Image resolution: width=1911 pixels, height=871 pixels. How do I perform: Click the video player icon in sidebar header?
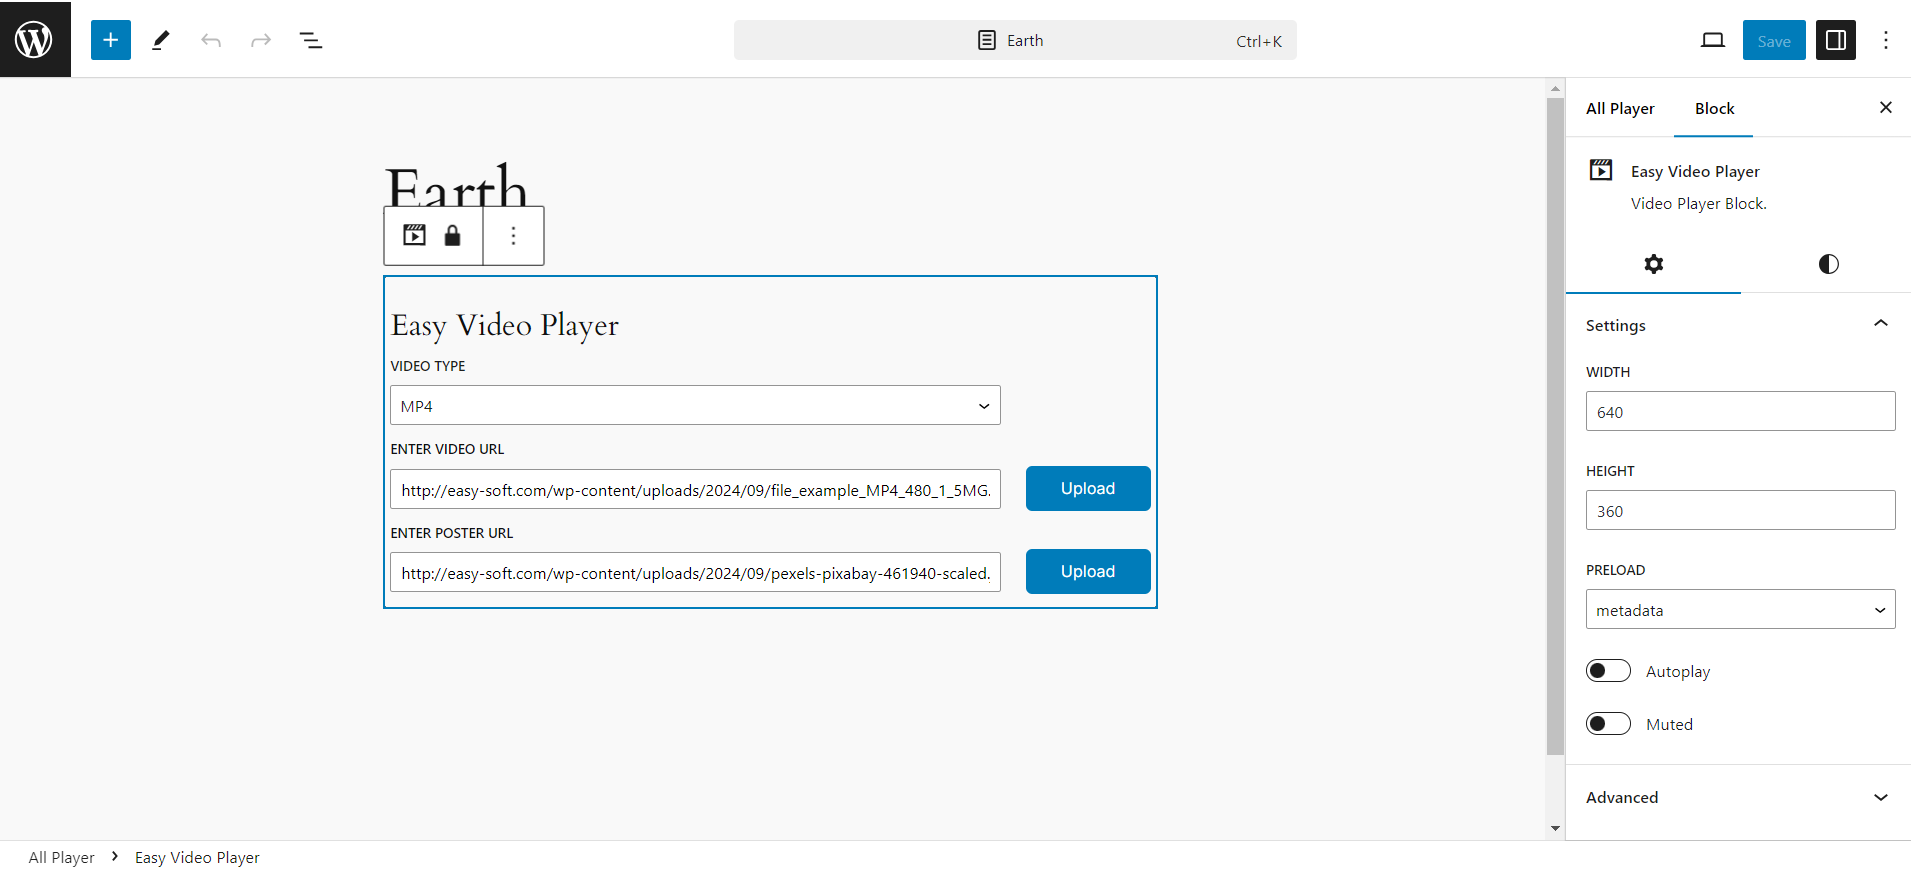pyautogui.click(x=1601, y=170)
